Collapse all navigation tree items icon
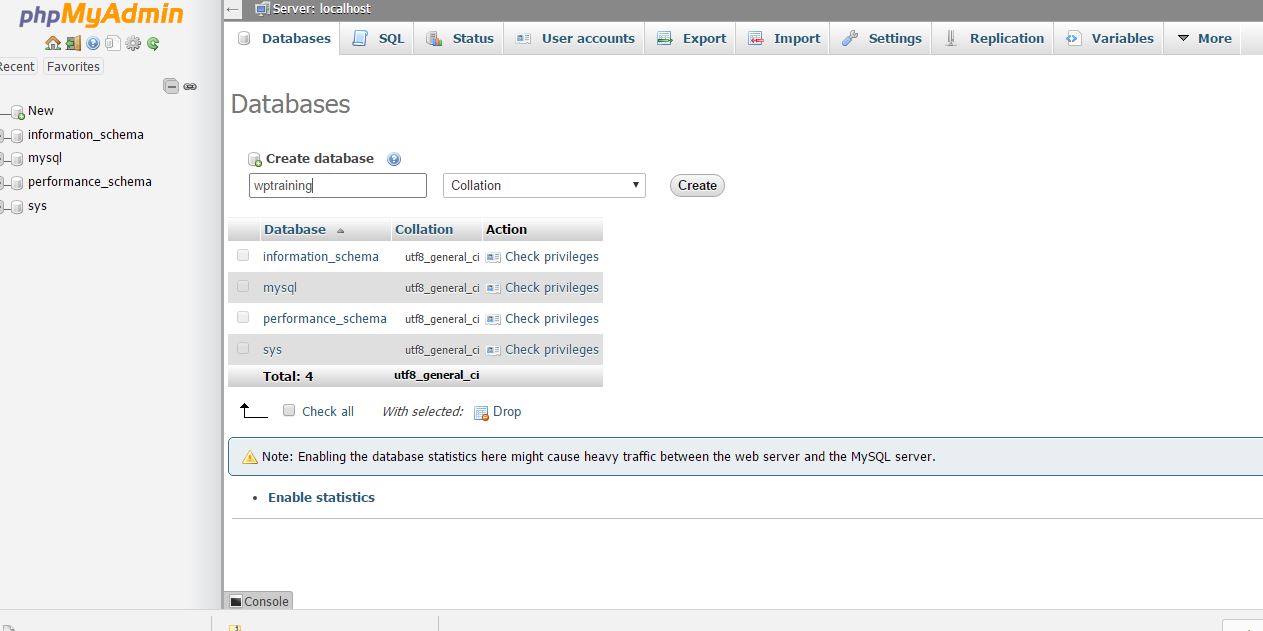This screenshot has height=631, width=1263. click(x=171, y=87)
